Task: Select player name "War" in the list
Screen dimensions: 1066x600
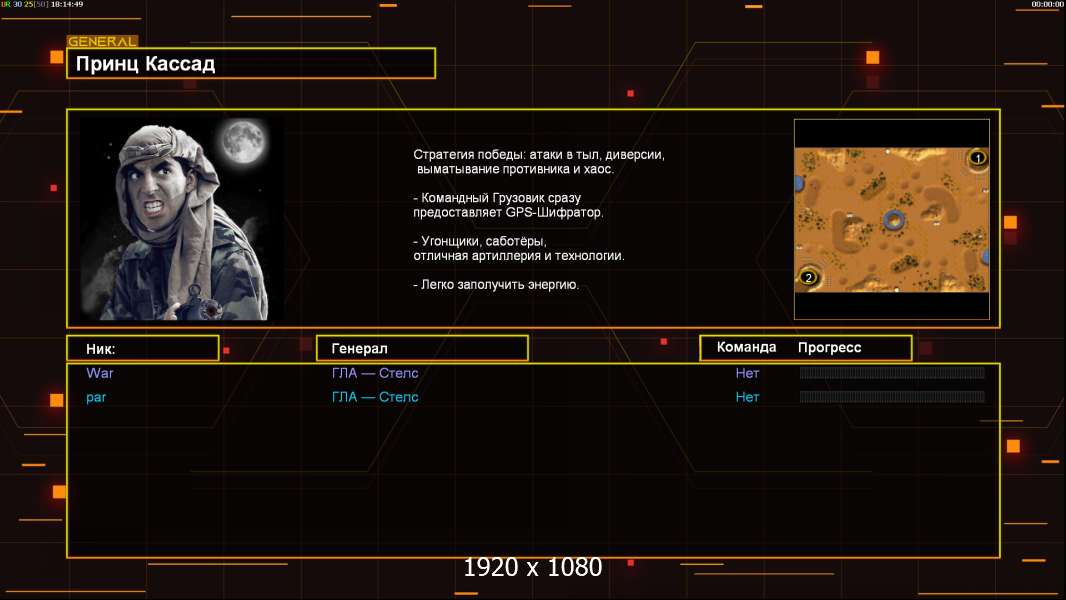Action: point(100,373)
